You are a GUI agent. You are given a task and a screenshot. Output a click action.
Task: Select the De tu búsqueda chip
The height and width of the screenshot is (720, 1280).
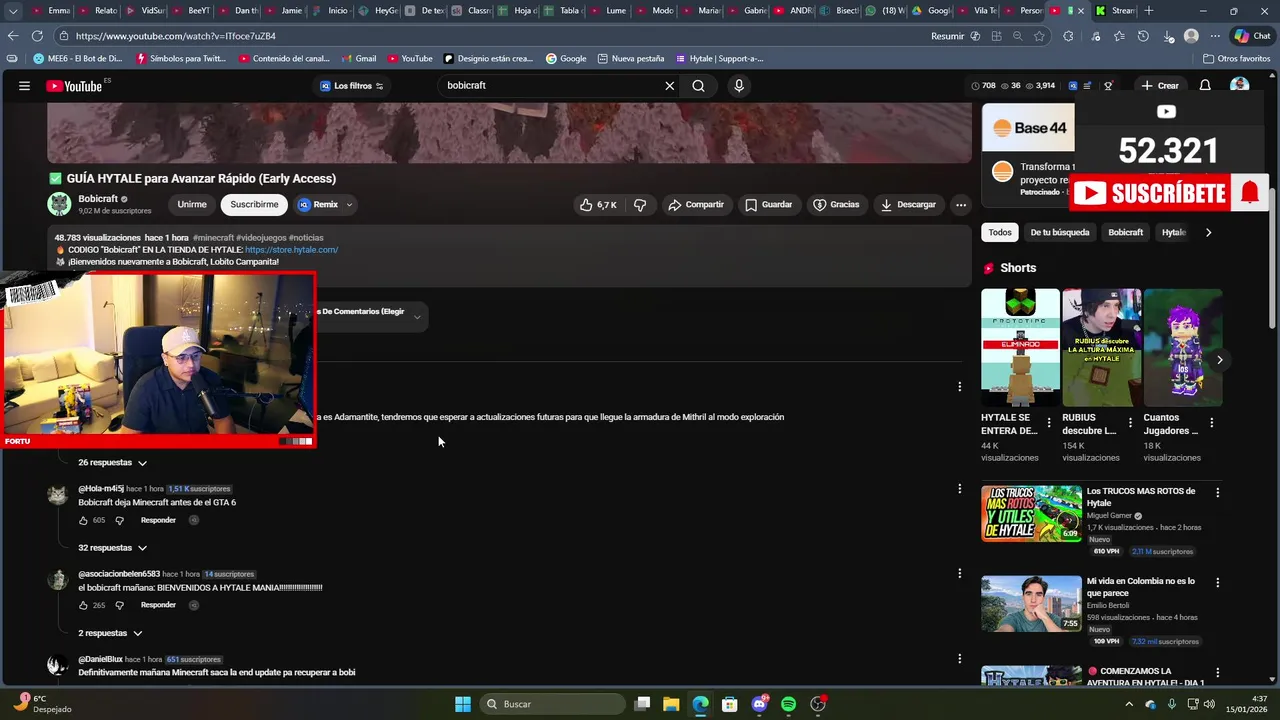pyautogui.click(x=1060, y=232)
